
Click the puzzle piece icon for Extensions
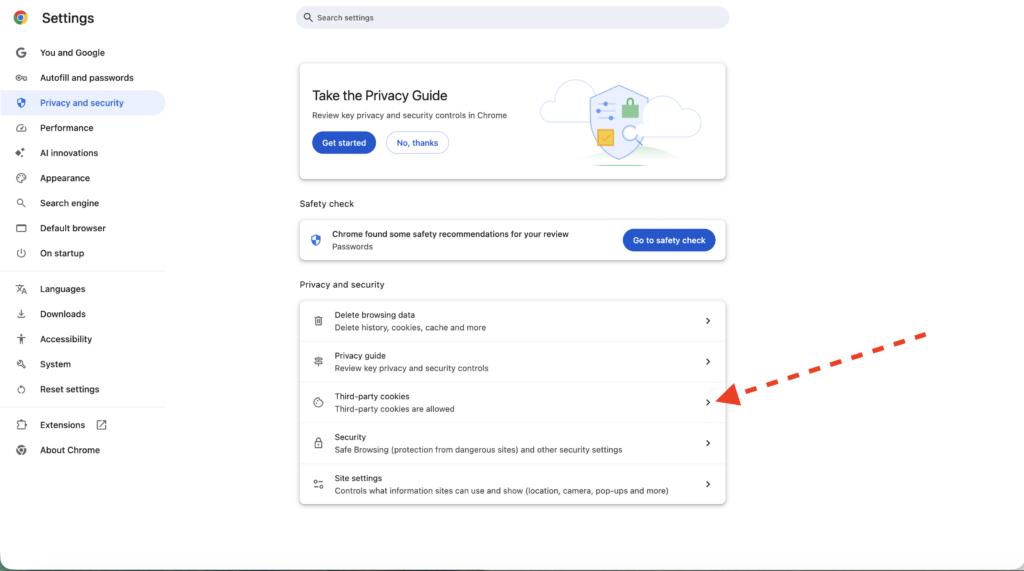pos(21,425)
